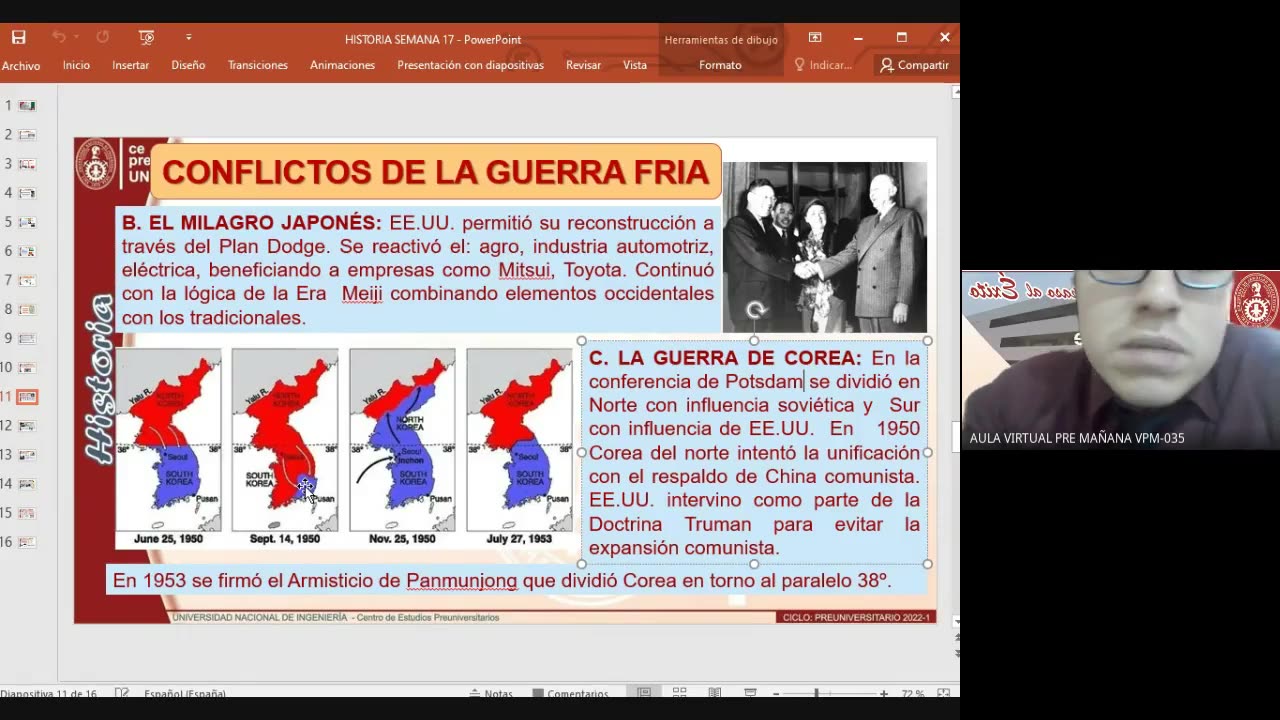
Task: Click the rotation handle above the text box
Action: coord(755,311)
